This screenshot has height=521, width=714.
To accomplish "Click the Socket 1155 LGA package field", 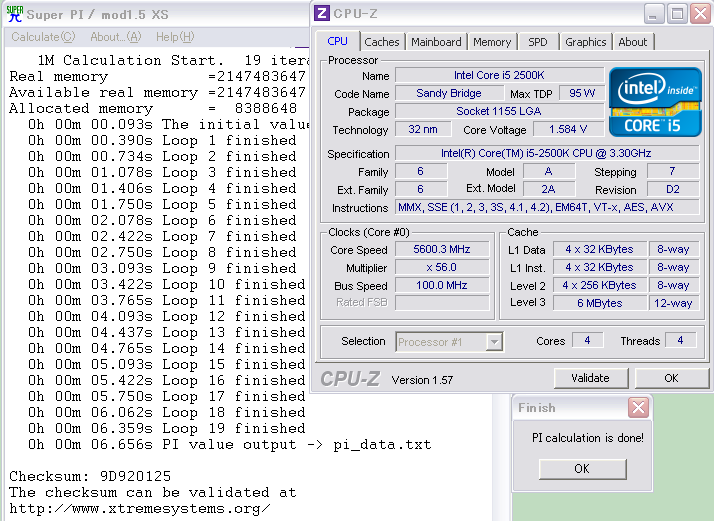I will pyautogui.click(x=500, y=111).
